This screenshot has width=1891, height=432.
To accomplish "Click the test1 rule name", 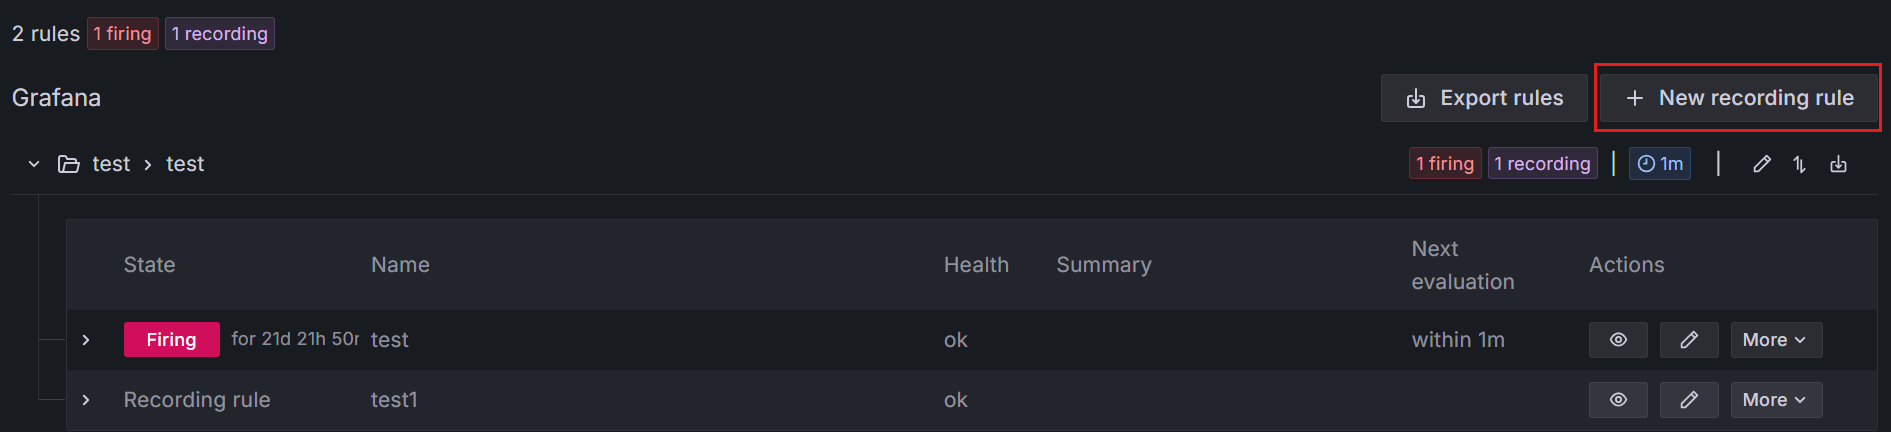I will tap(394, 400).
